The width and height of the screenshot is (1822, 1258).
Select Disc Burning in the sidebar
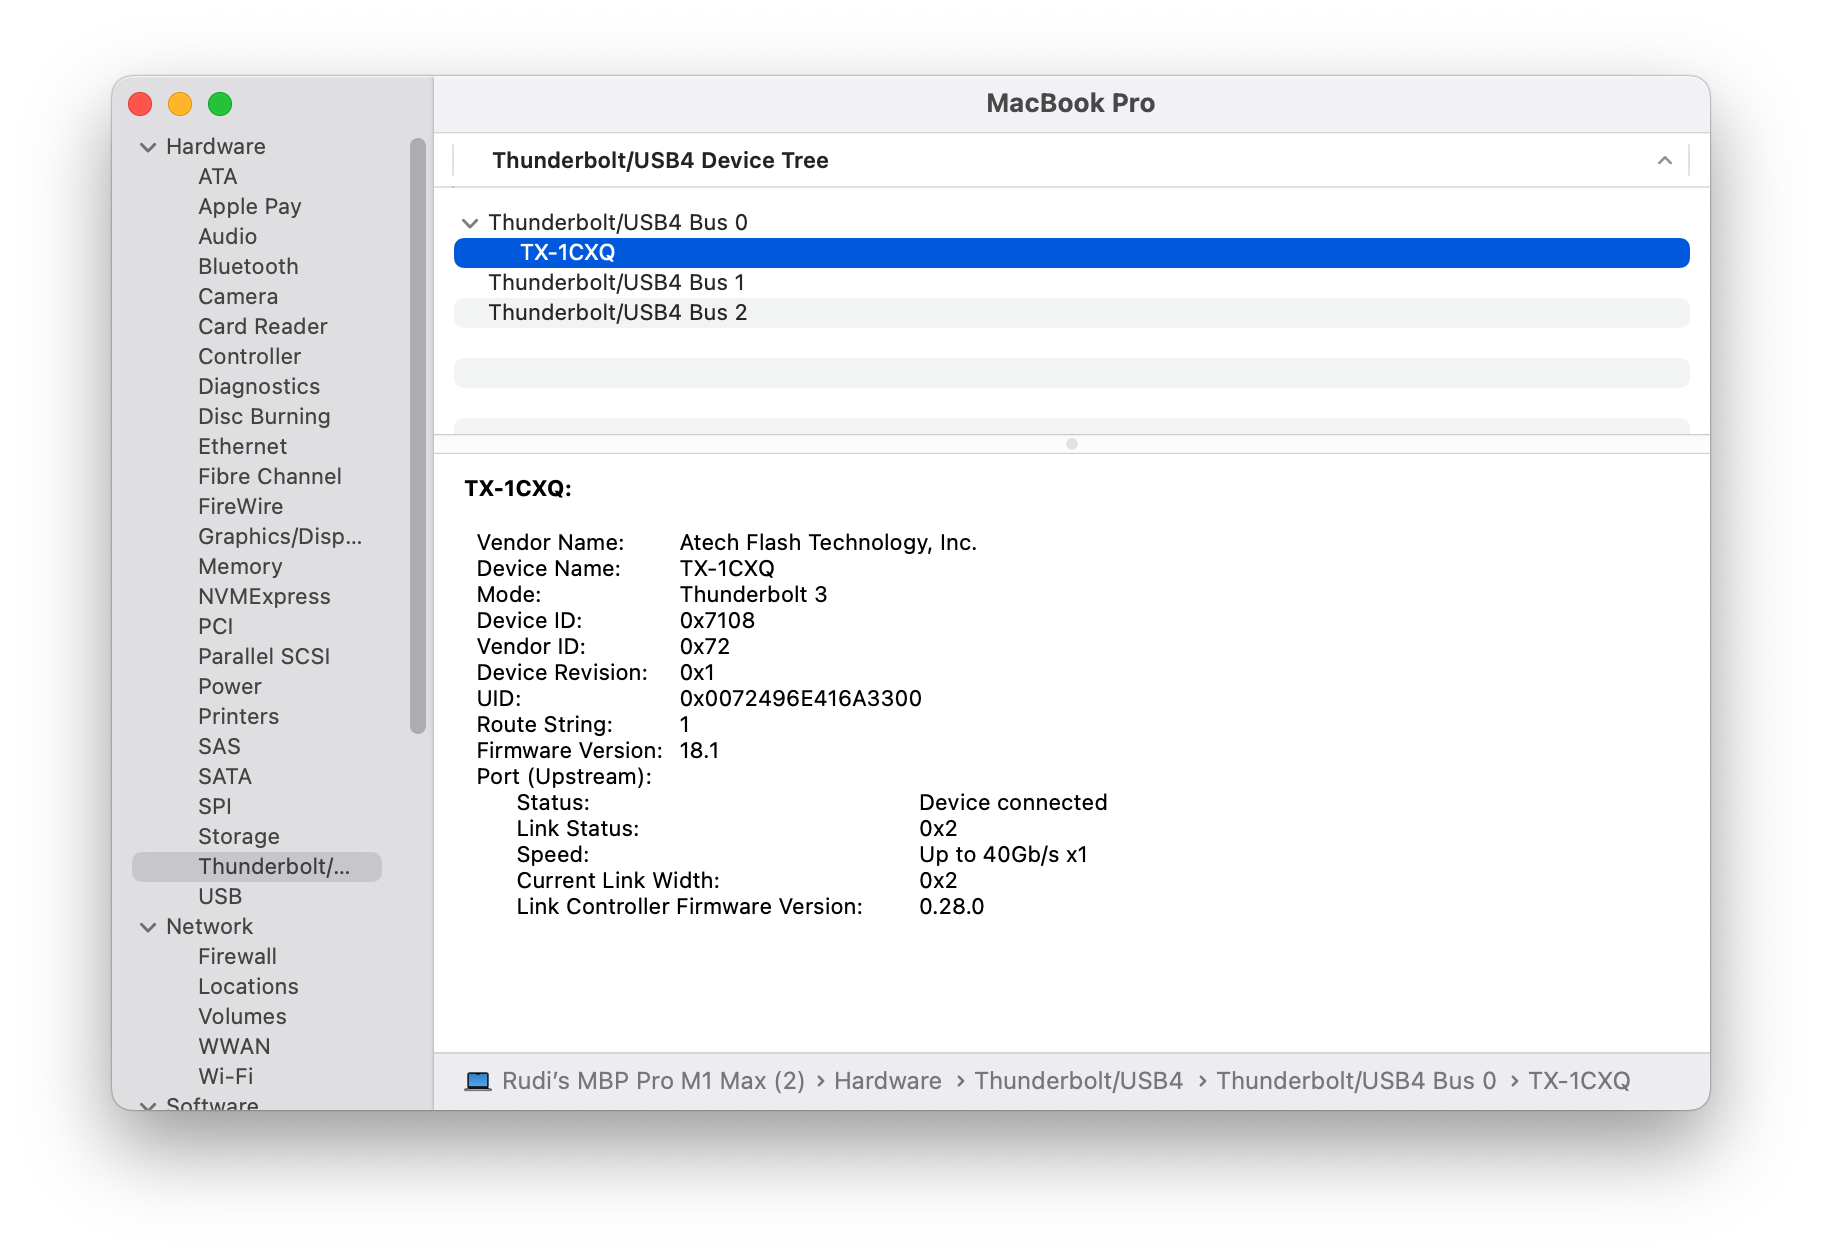[x=264, y=417]
